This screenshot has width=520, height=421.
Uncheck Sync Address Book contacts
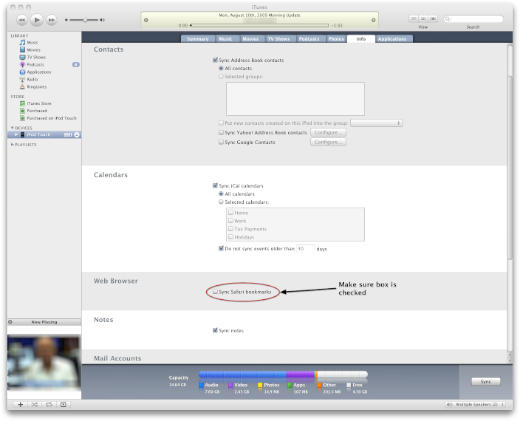215,60
